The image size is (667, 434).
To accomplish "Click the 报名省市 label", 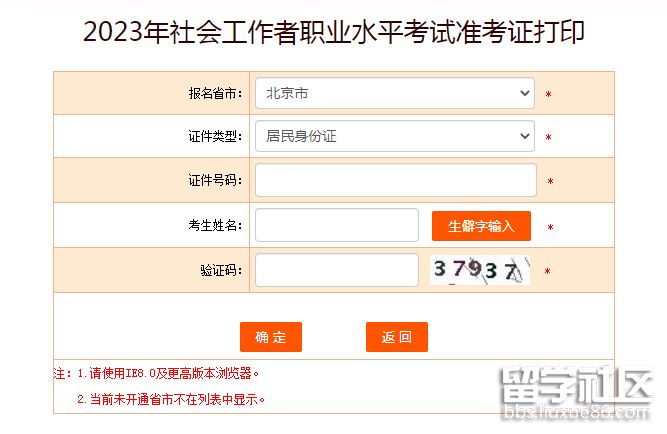I will click(215, 93).
